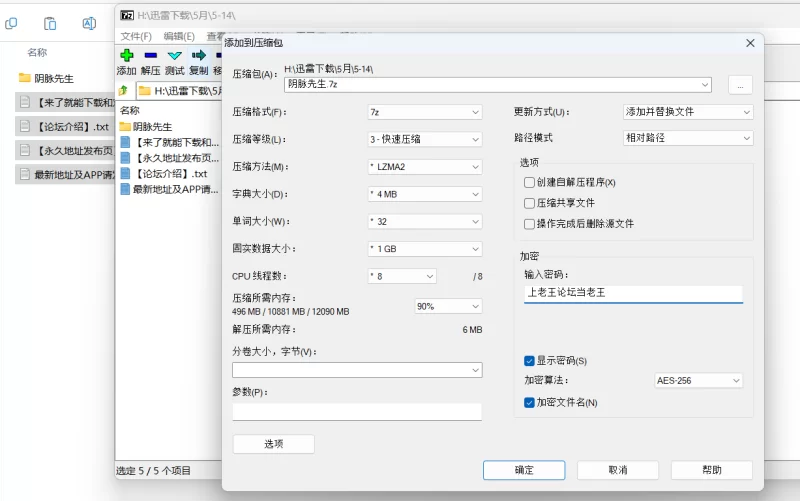Open 更新方式 dropdown showing 添加并替换文件
This screenshot has width=800, height=501.
688,112
